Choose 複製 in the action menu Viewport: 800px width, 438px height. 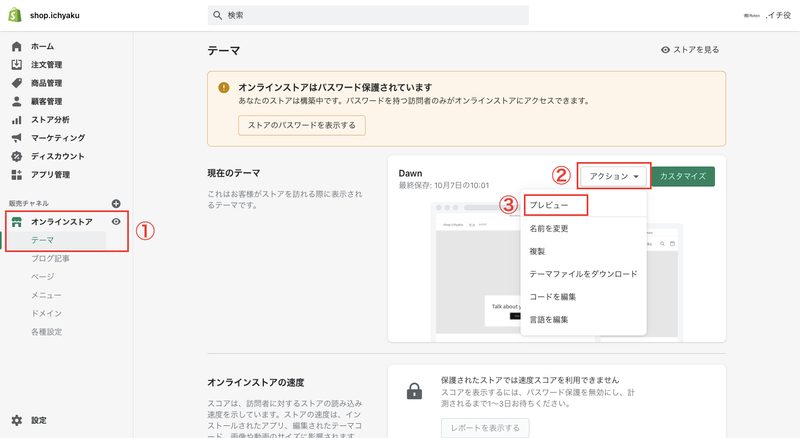[x=537, y=251]
